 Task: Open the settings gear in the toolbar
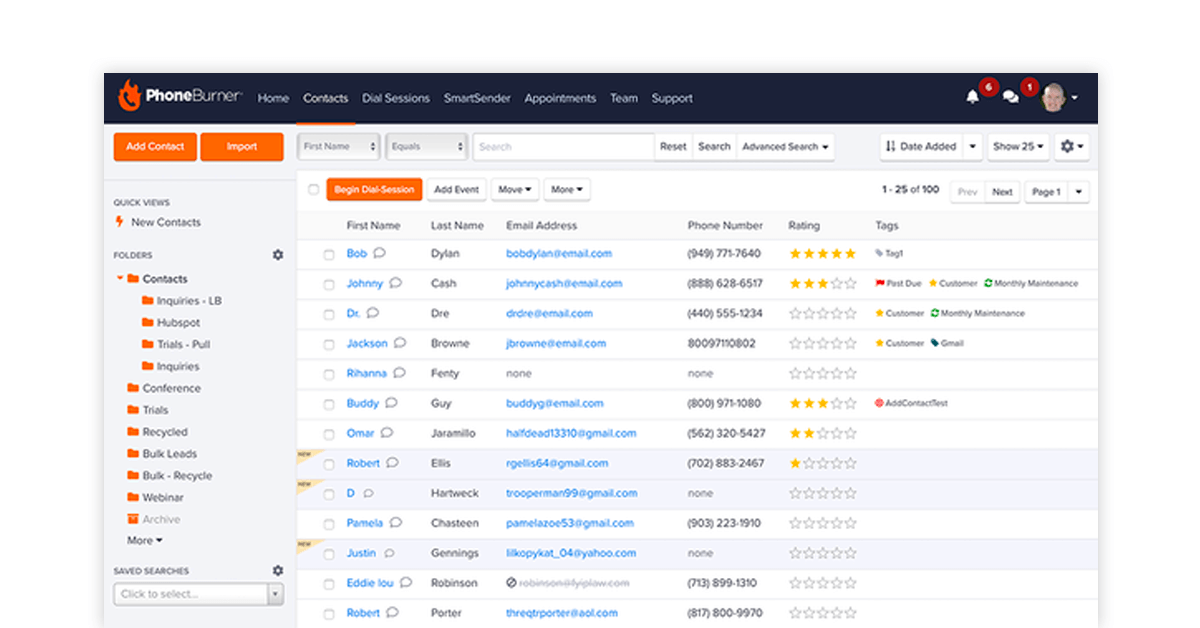[x=1072, y=146]
